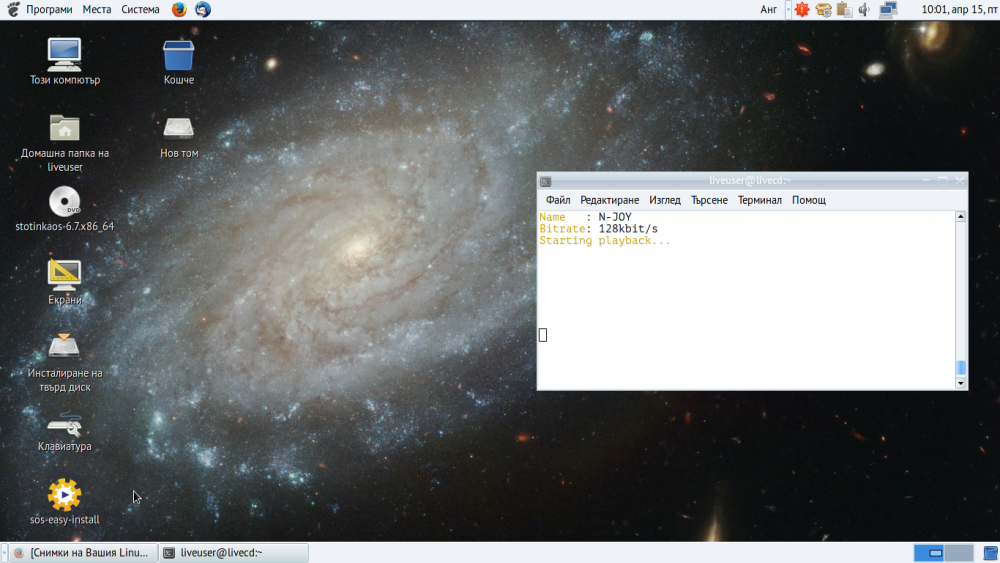1000x563 pixels.
Task: Open the volume speaker icon
Action: pyautogui.click(x=865, y=10)
